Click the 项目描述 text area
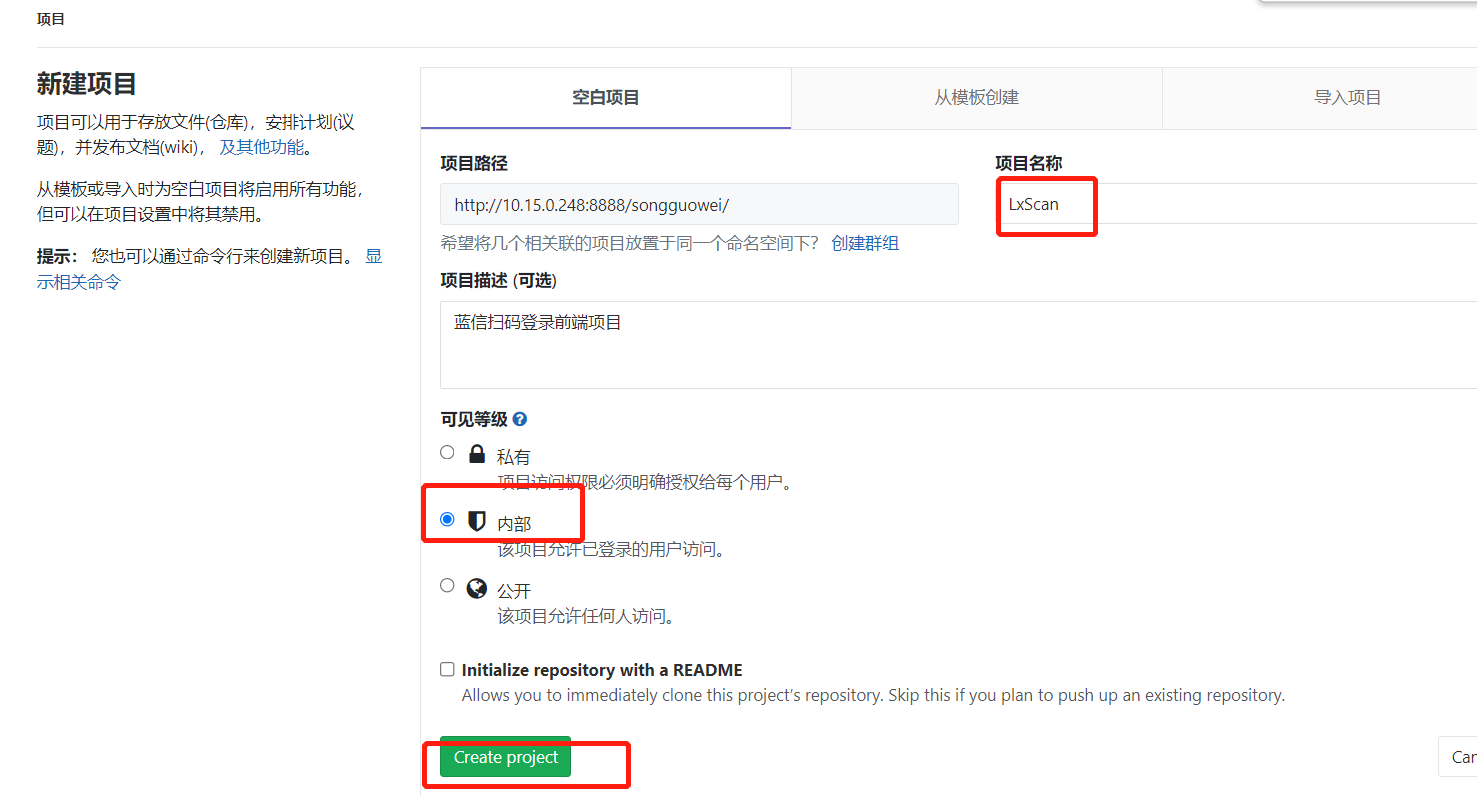Screen dimensions: 1477x796 coord(958,345)
